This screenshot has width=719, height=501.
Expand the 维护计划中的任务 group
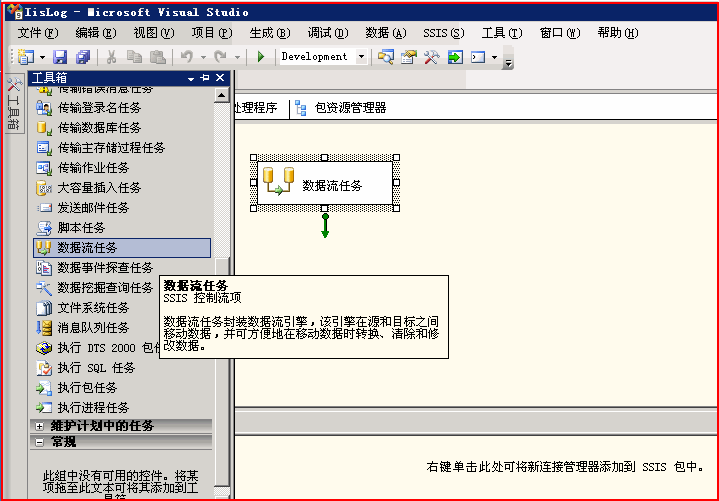click(39, 426)
